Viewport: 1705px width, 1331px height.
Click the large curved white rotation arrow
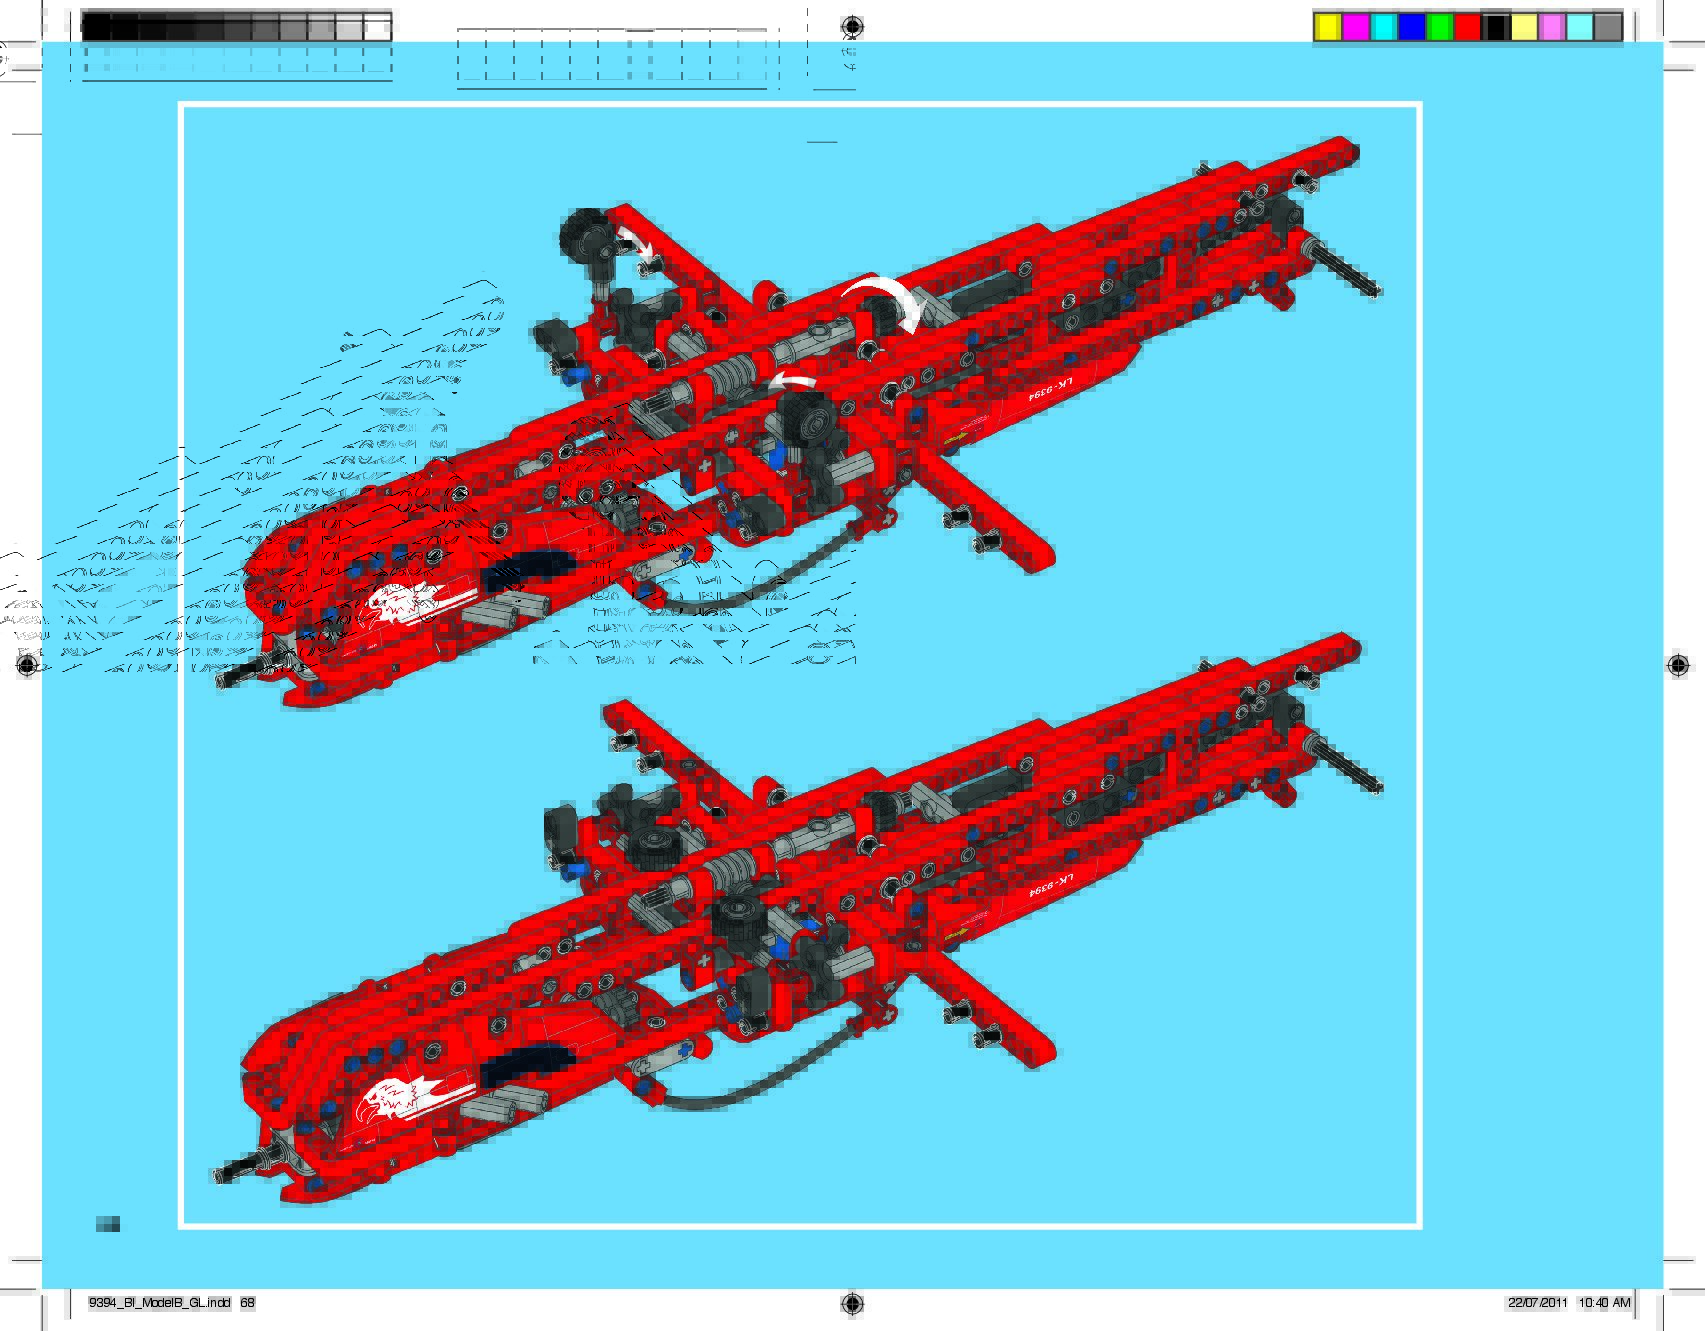tap(885, 299)
